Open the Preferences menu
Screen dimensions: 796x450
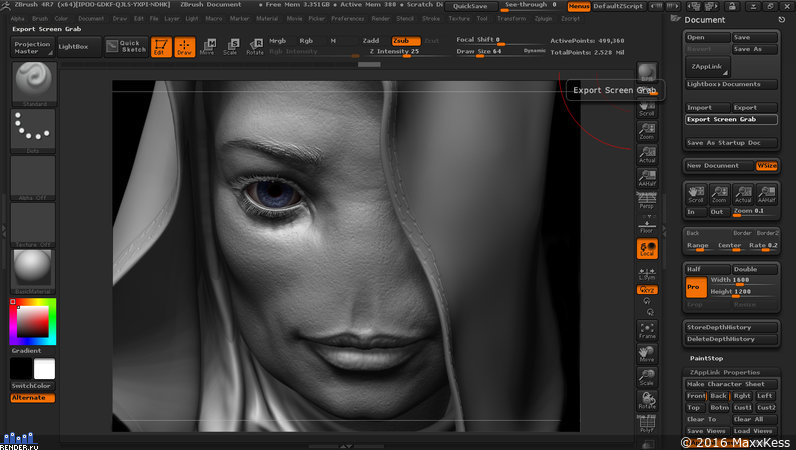click(348, 18)
